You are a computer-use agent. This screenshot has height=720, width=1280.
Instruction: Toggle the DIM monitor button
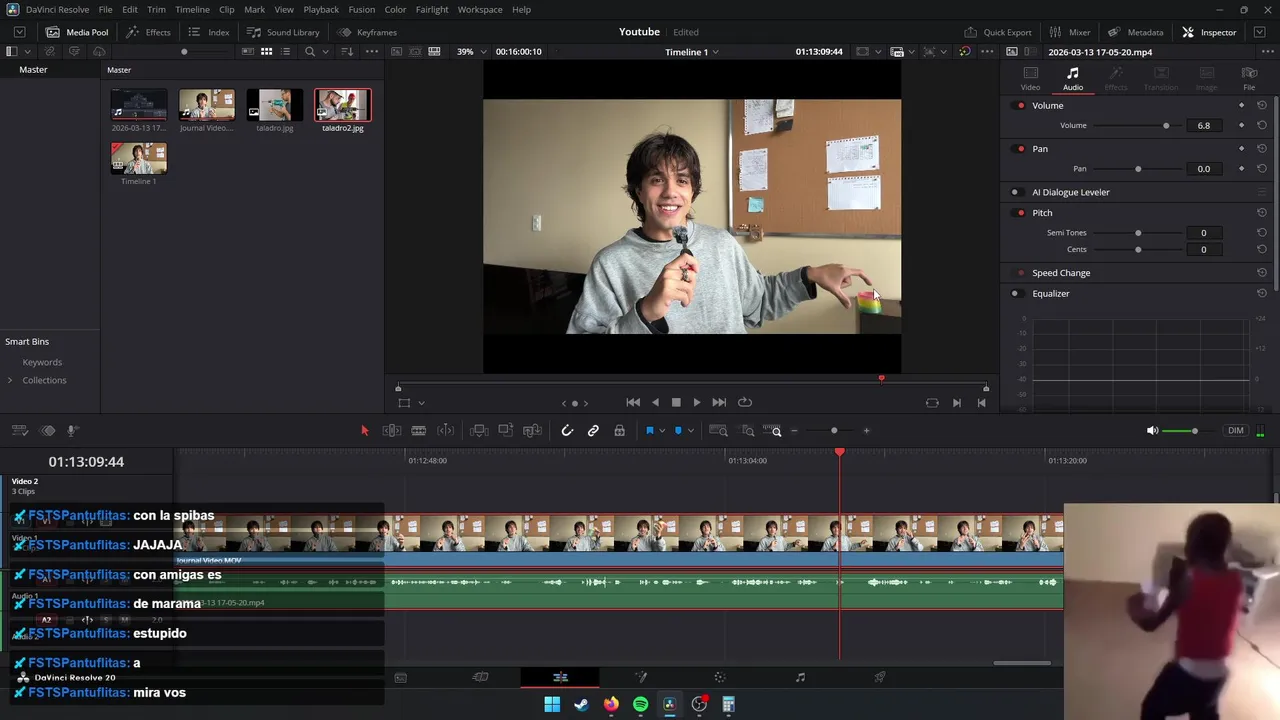pos(1236,431)
